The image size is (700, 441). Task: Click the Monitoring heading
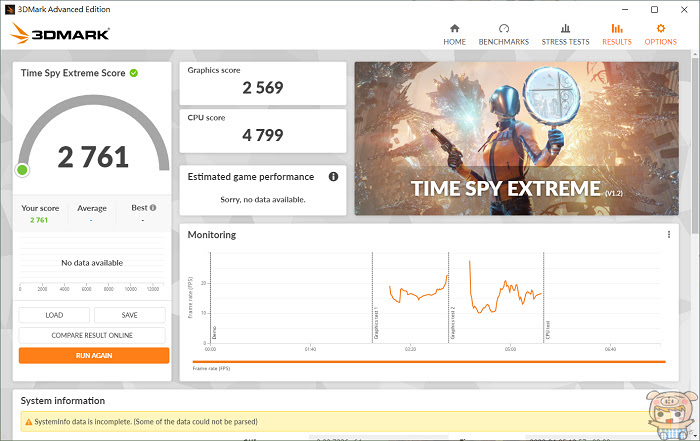pos(212,235)
